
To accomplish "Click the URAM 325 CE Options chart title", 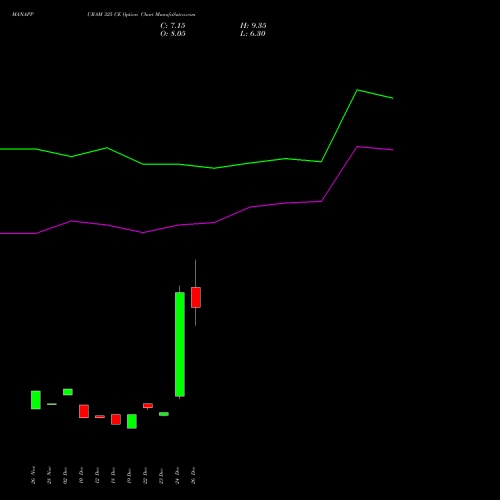I will [141, 15].
